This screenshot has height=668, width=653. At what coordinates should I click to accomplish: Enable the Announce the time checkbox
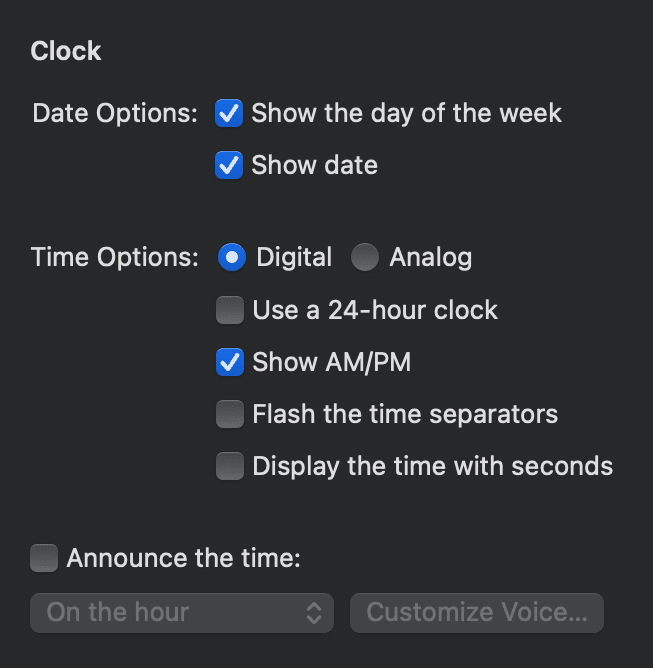coord(44,558)
